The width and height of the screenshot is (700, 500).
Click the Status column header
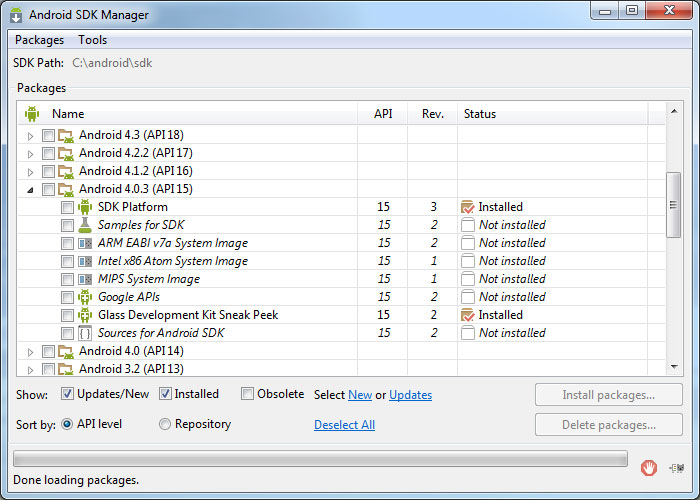click(553, 114)
